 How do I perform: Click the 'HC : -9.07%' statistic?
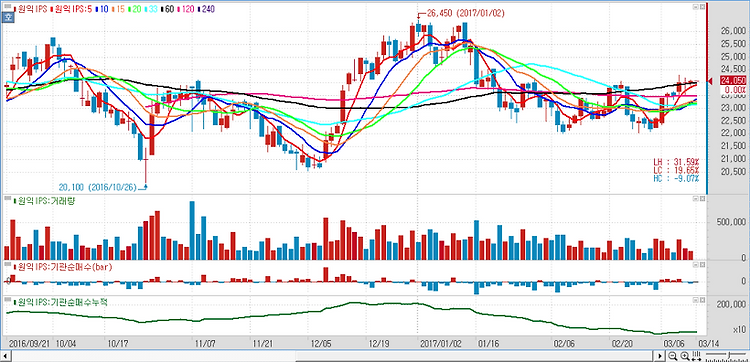click(676, 178)
